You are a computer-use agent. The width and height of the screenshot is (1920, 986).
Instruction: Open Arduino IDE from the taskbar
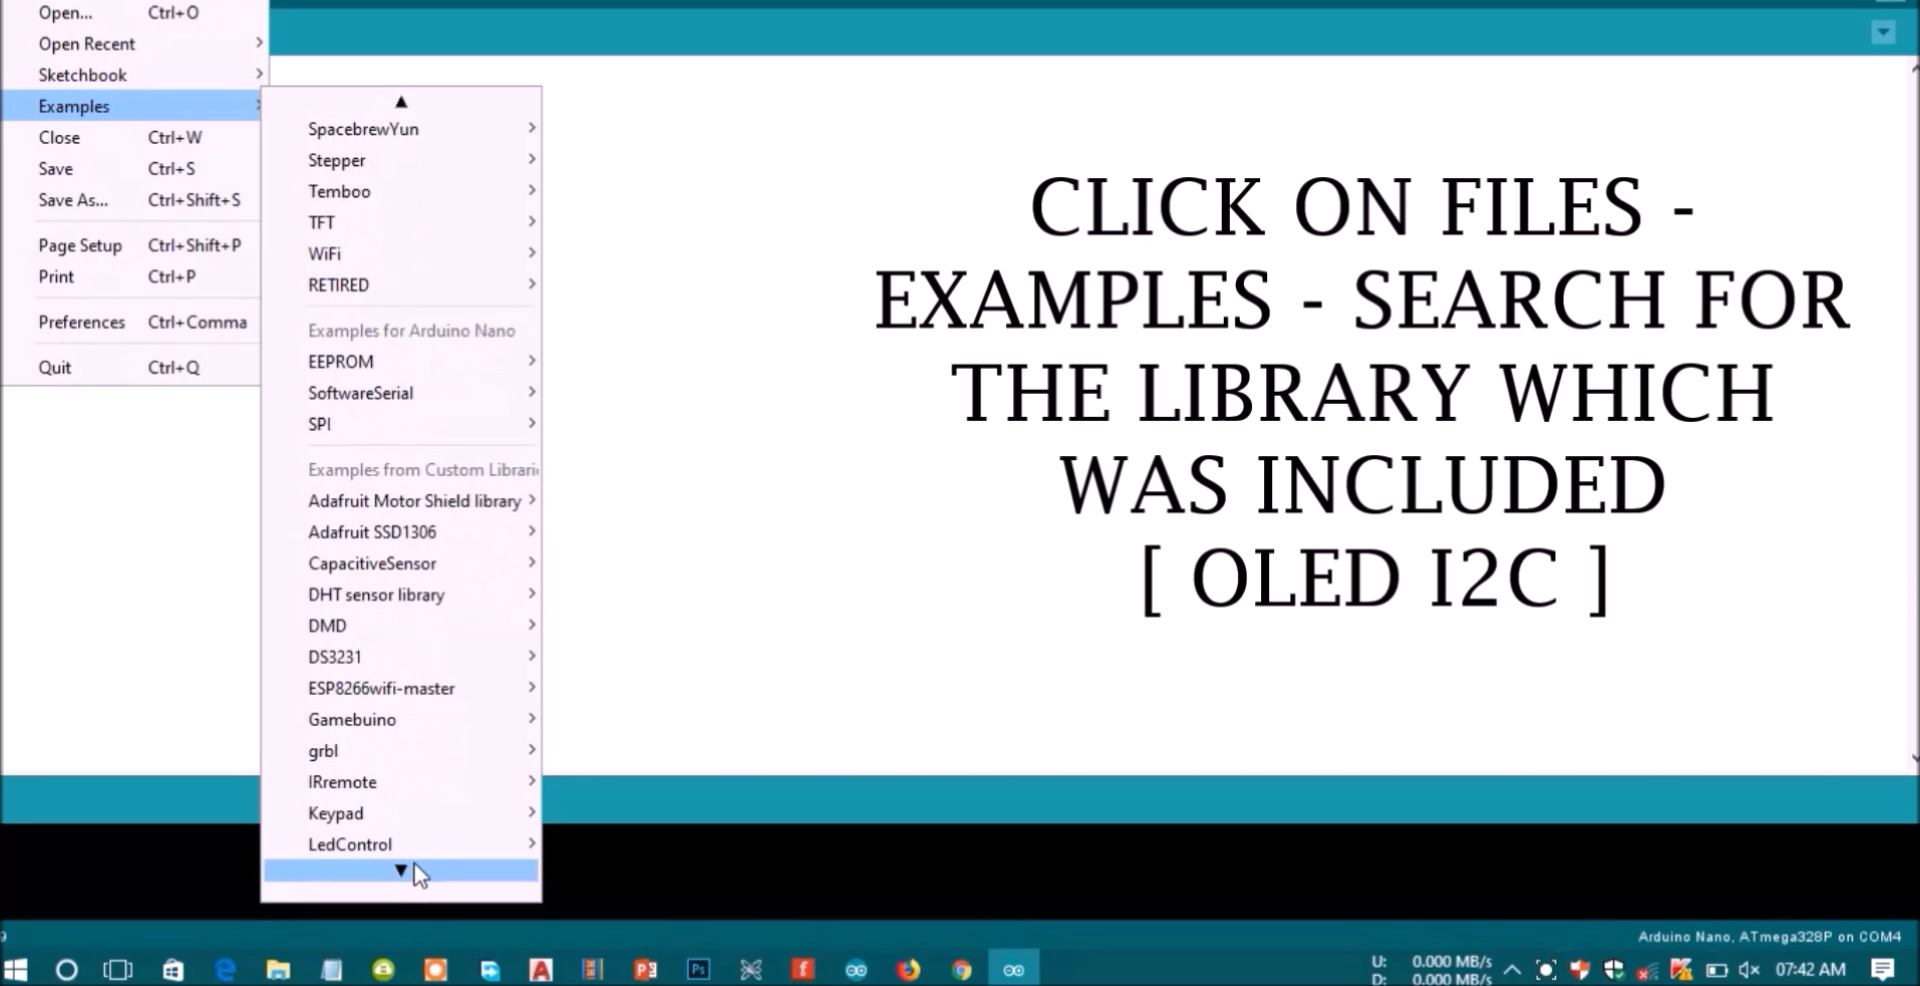coord(1013,969)
